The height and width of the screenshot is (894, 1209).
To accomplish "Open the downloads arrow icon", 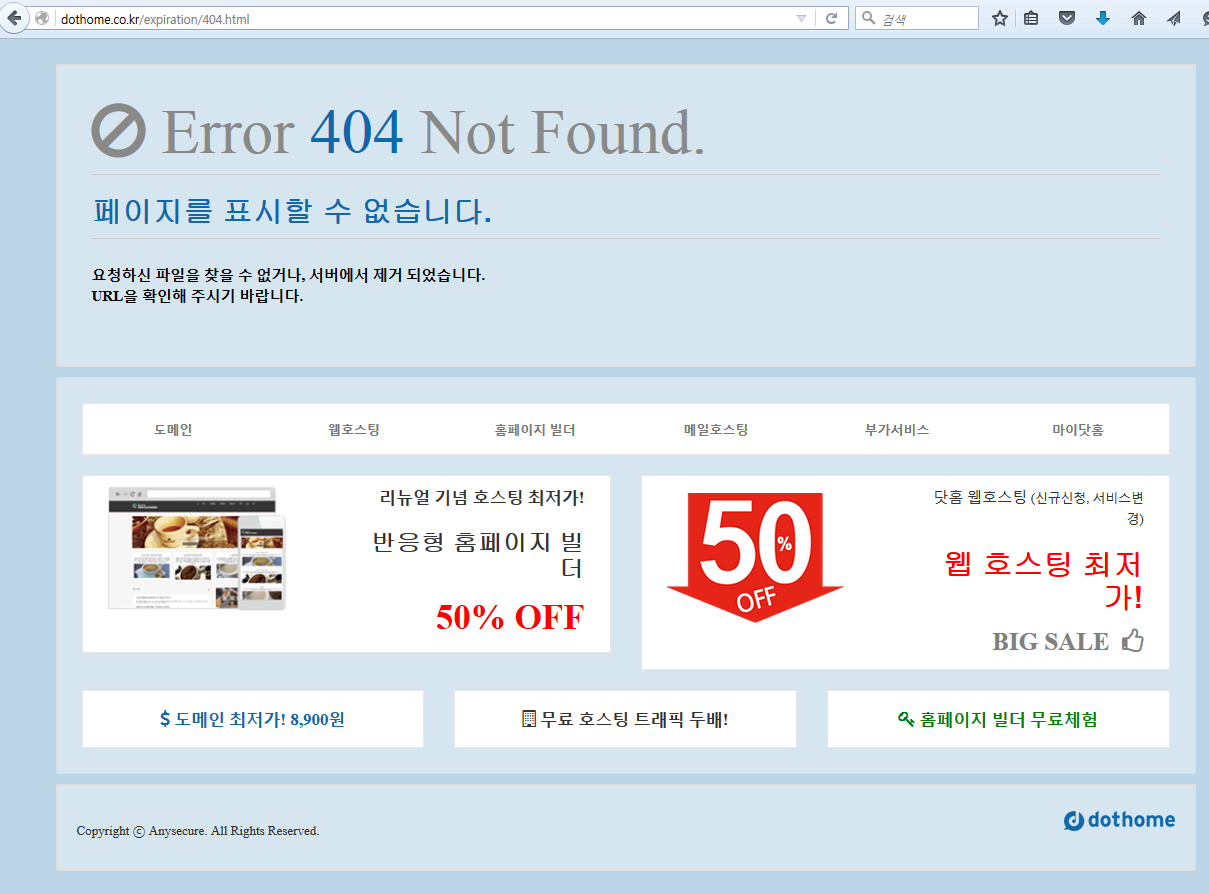I will click(1103, 18).
